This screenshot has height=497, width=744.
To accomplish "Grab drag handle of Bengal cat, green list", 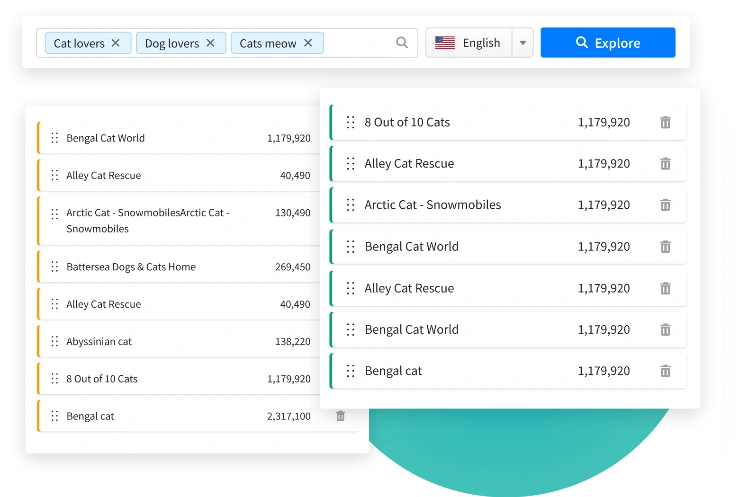I will pos(350,371).
